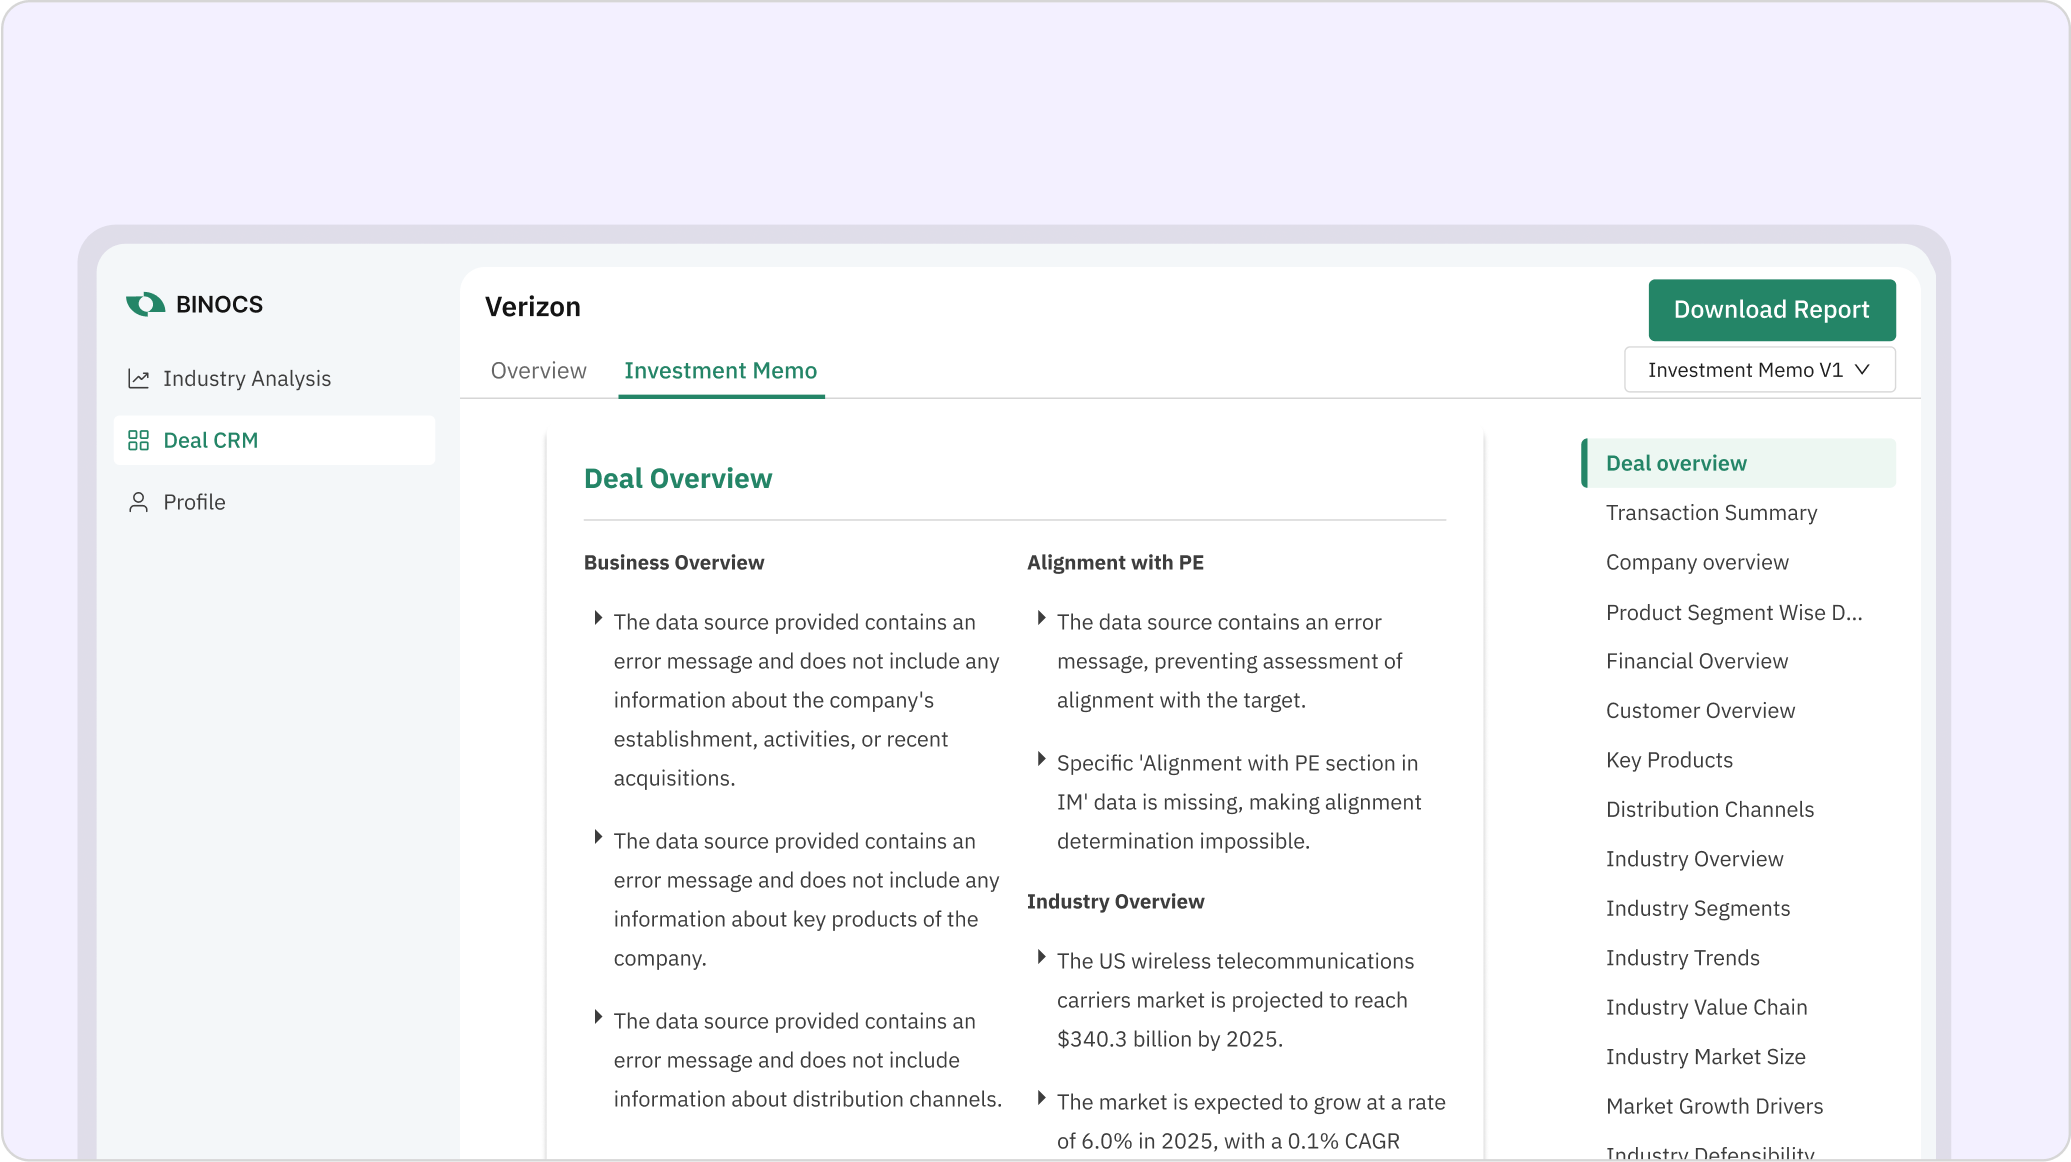Viewport: 2071px width, 1162px height.
Task: Switch to the Investment Memo tab
Action: click(721, 371)
